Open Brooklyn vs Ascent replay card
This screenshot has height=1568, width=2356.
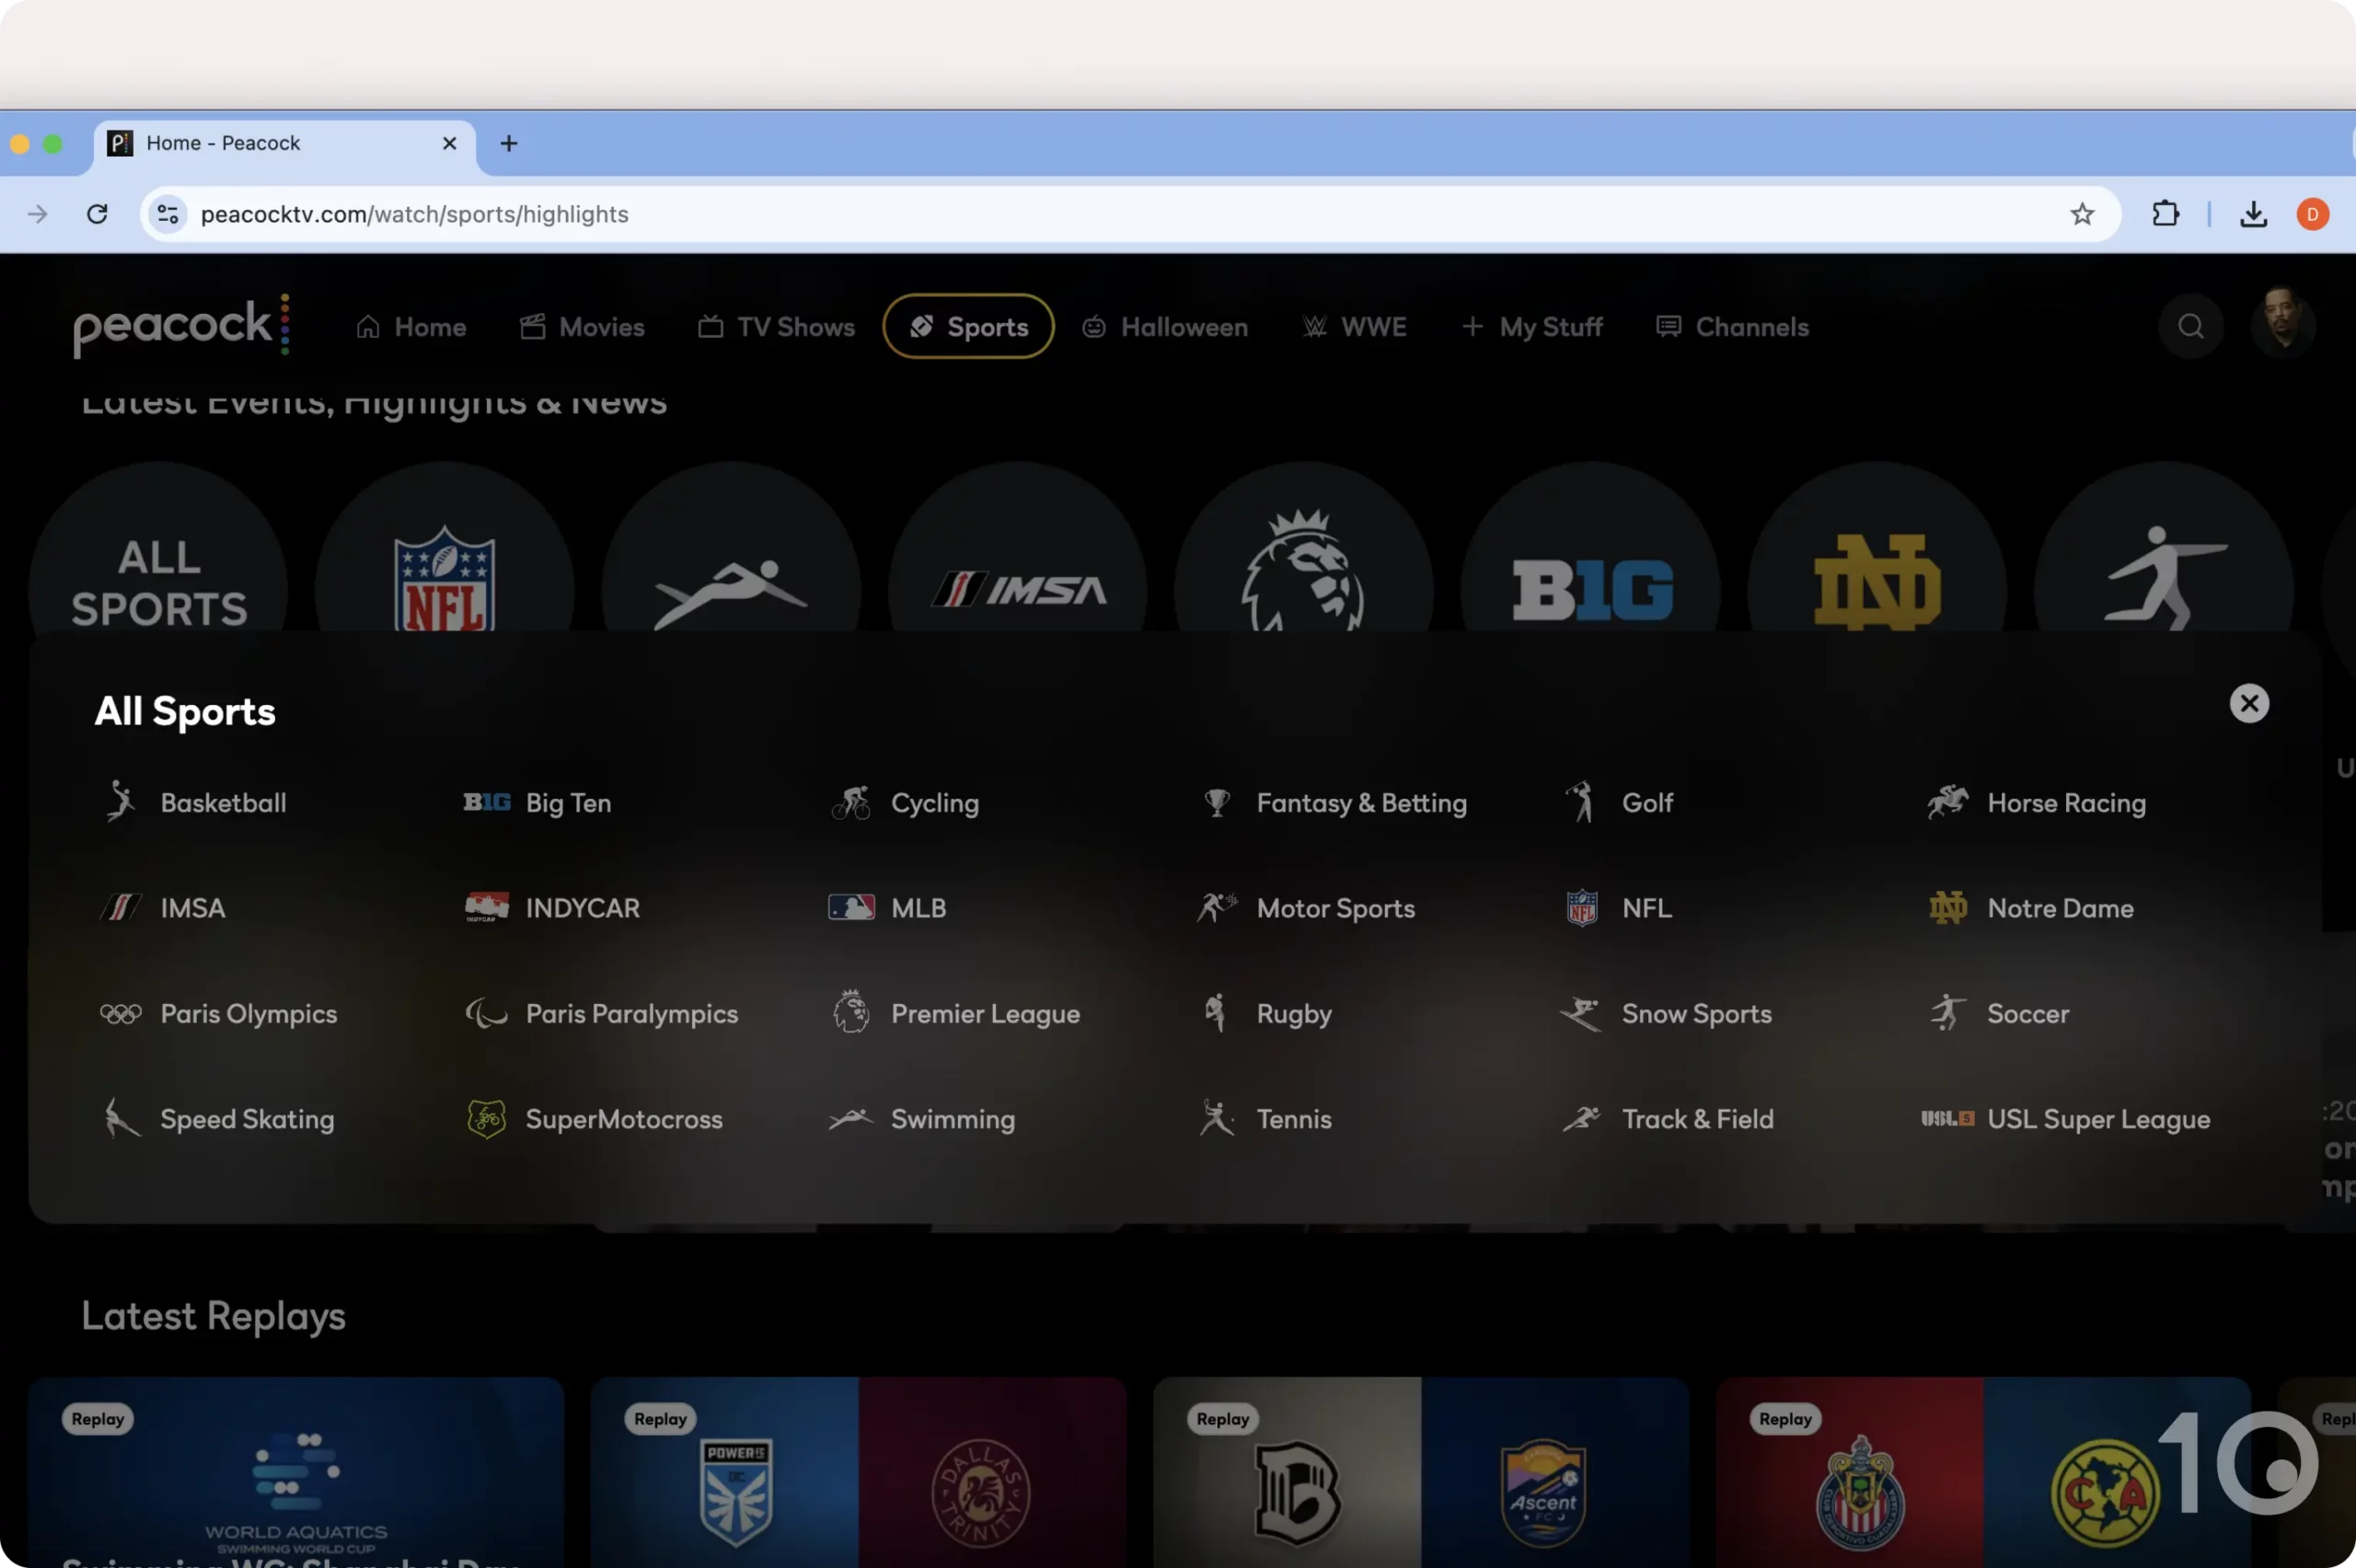coord(1421,1472)
